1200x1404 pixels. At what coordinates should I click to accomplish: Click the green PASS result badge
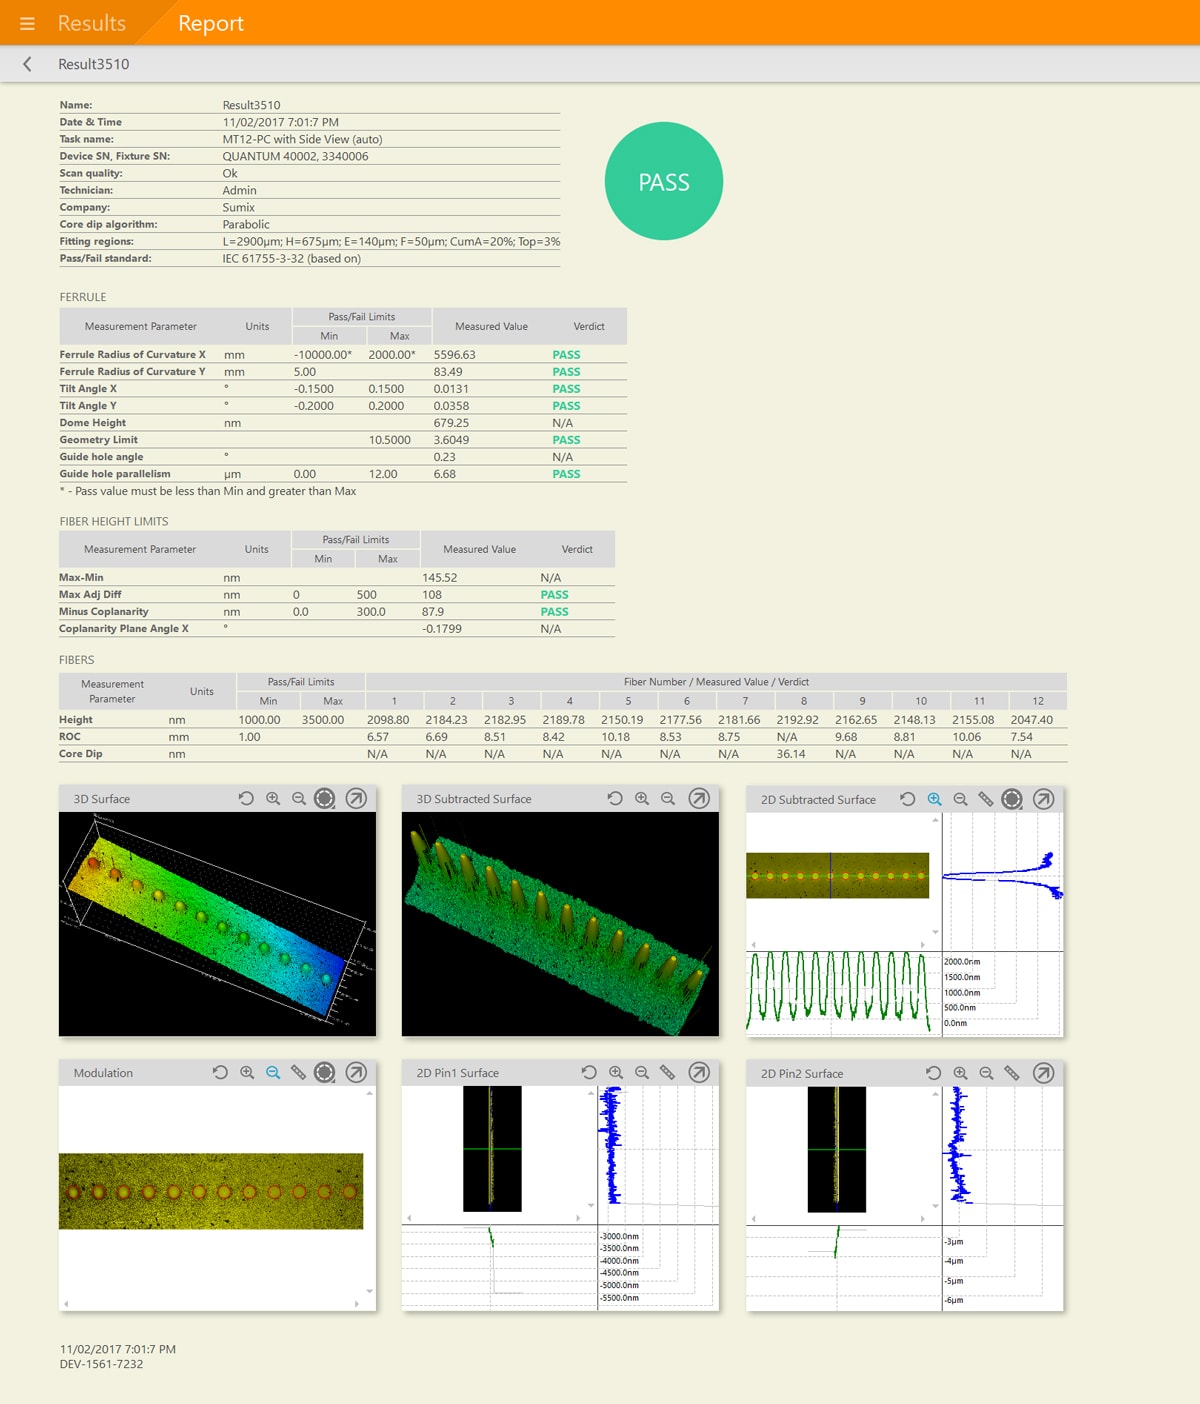click(x=664, y=181)
